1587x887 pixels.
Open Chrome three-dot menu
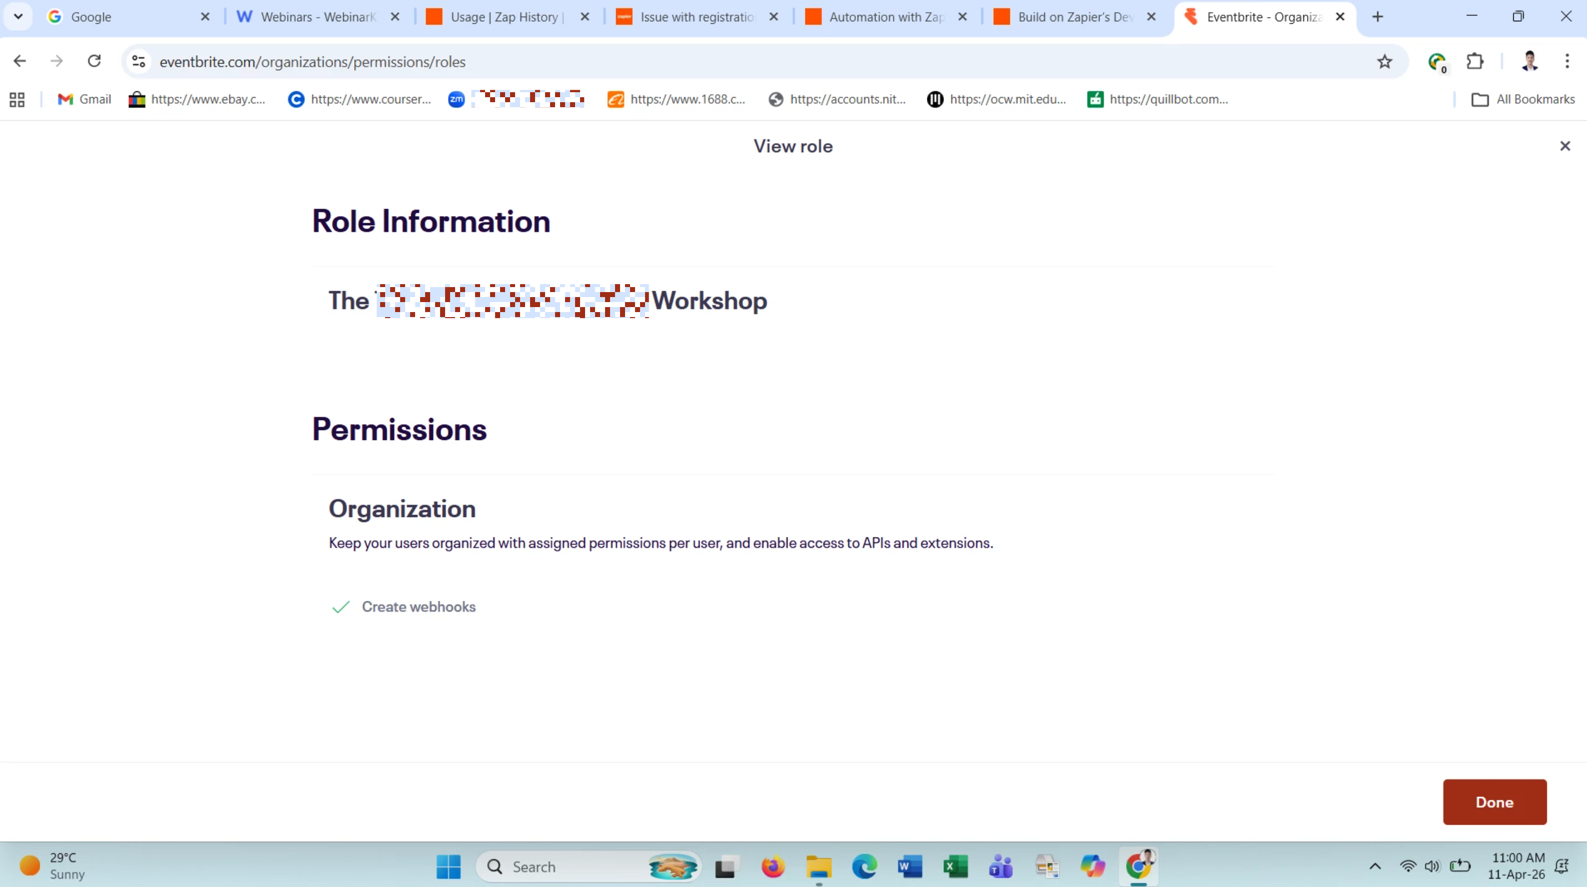tap(1567, 62)
